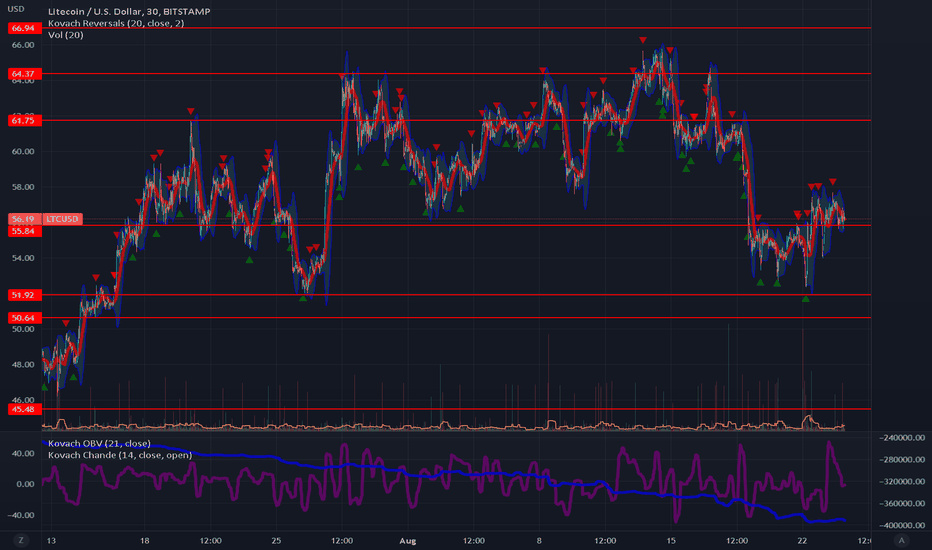Click the 15 date label on time axis

pos(671,540)
